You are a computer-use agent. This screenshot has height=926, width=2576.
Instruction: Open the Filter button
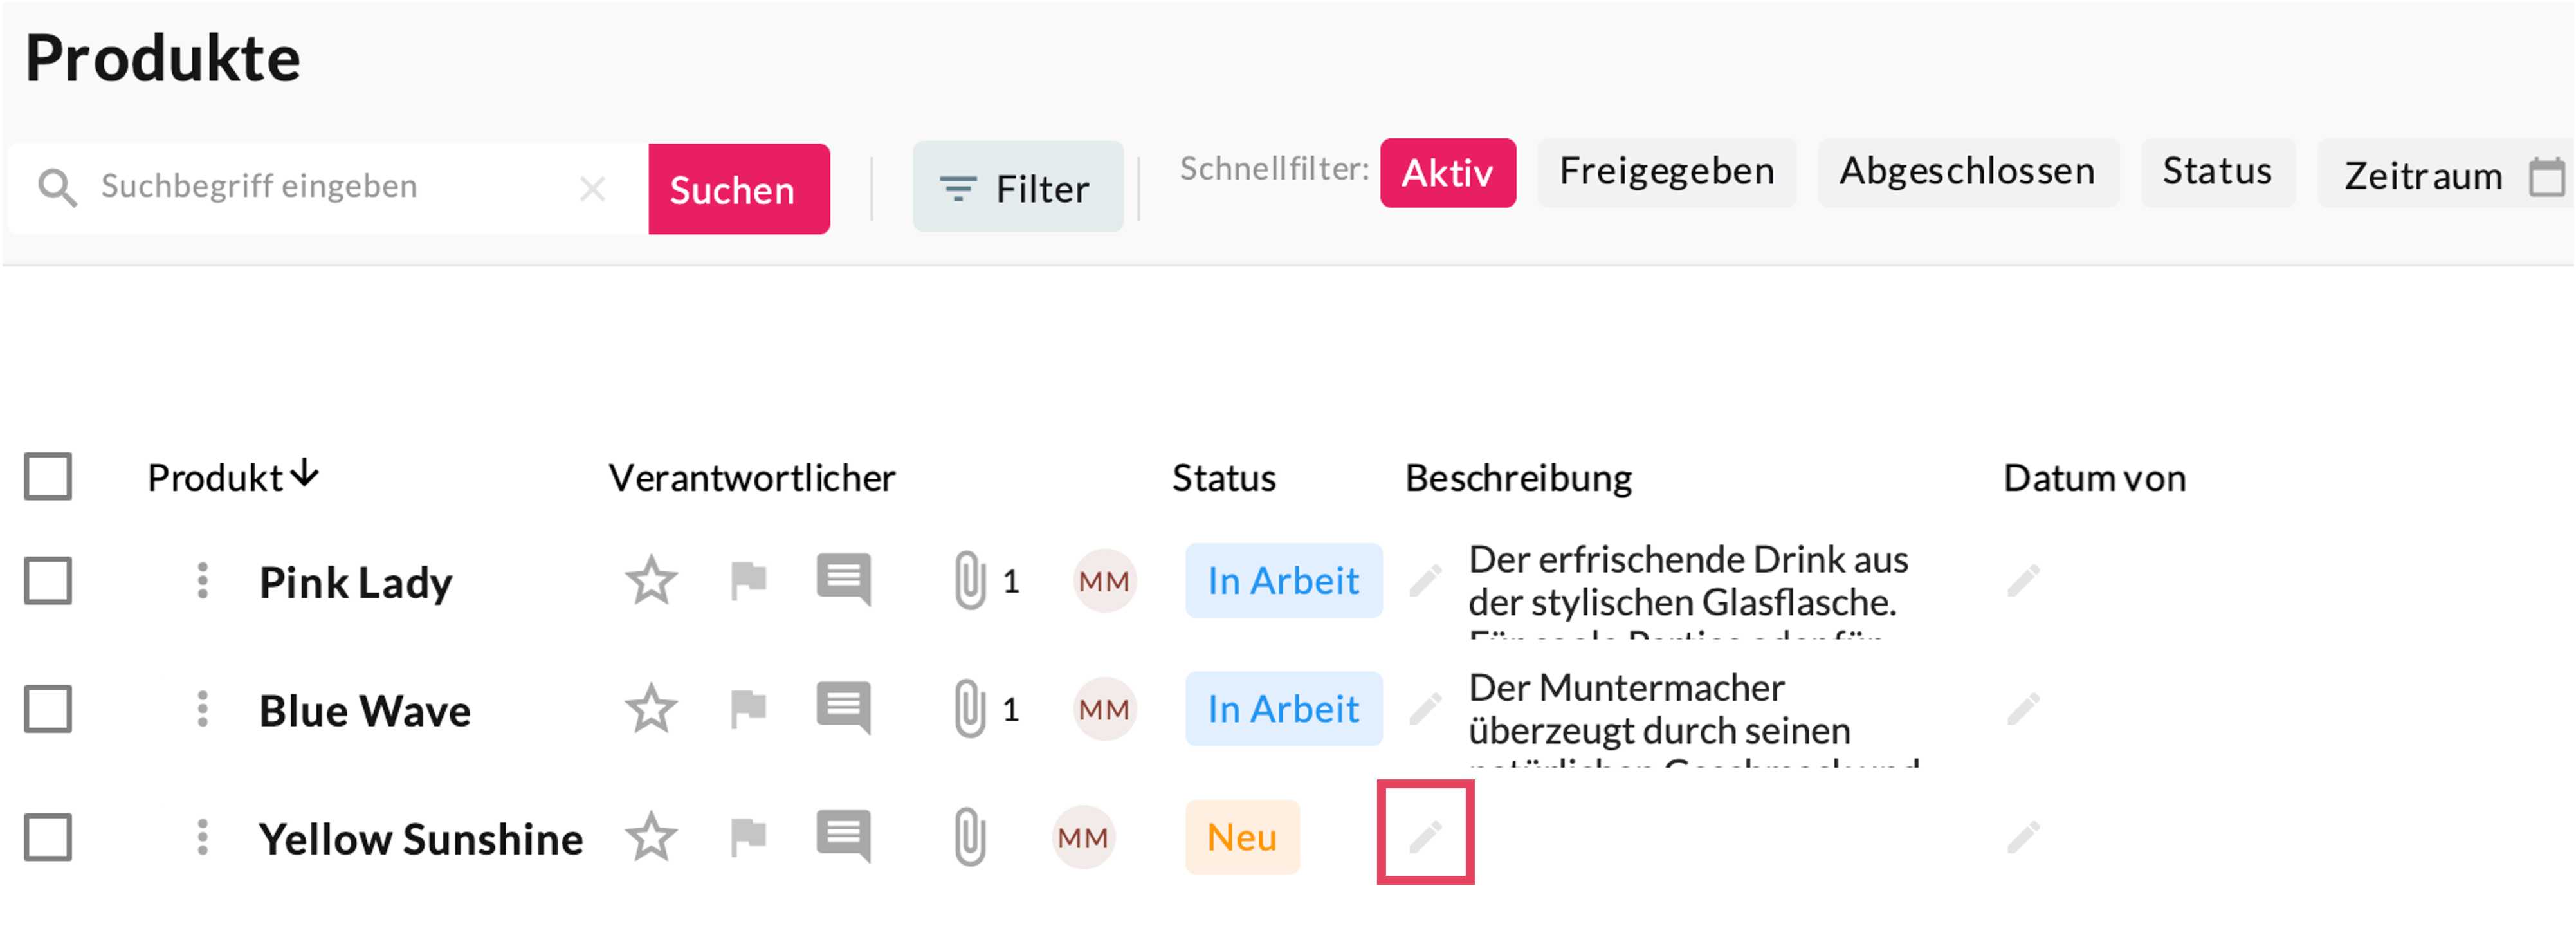[x=1017, y=188]
